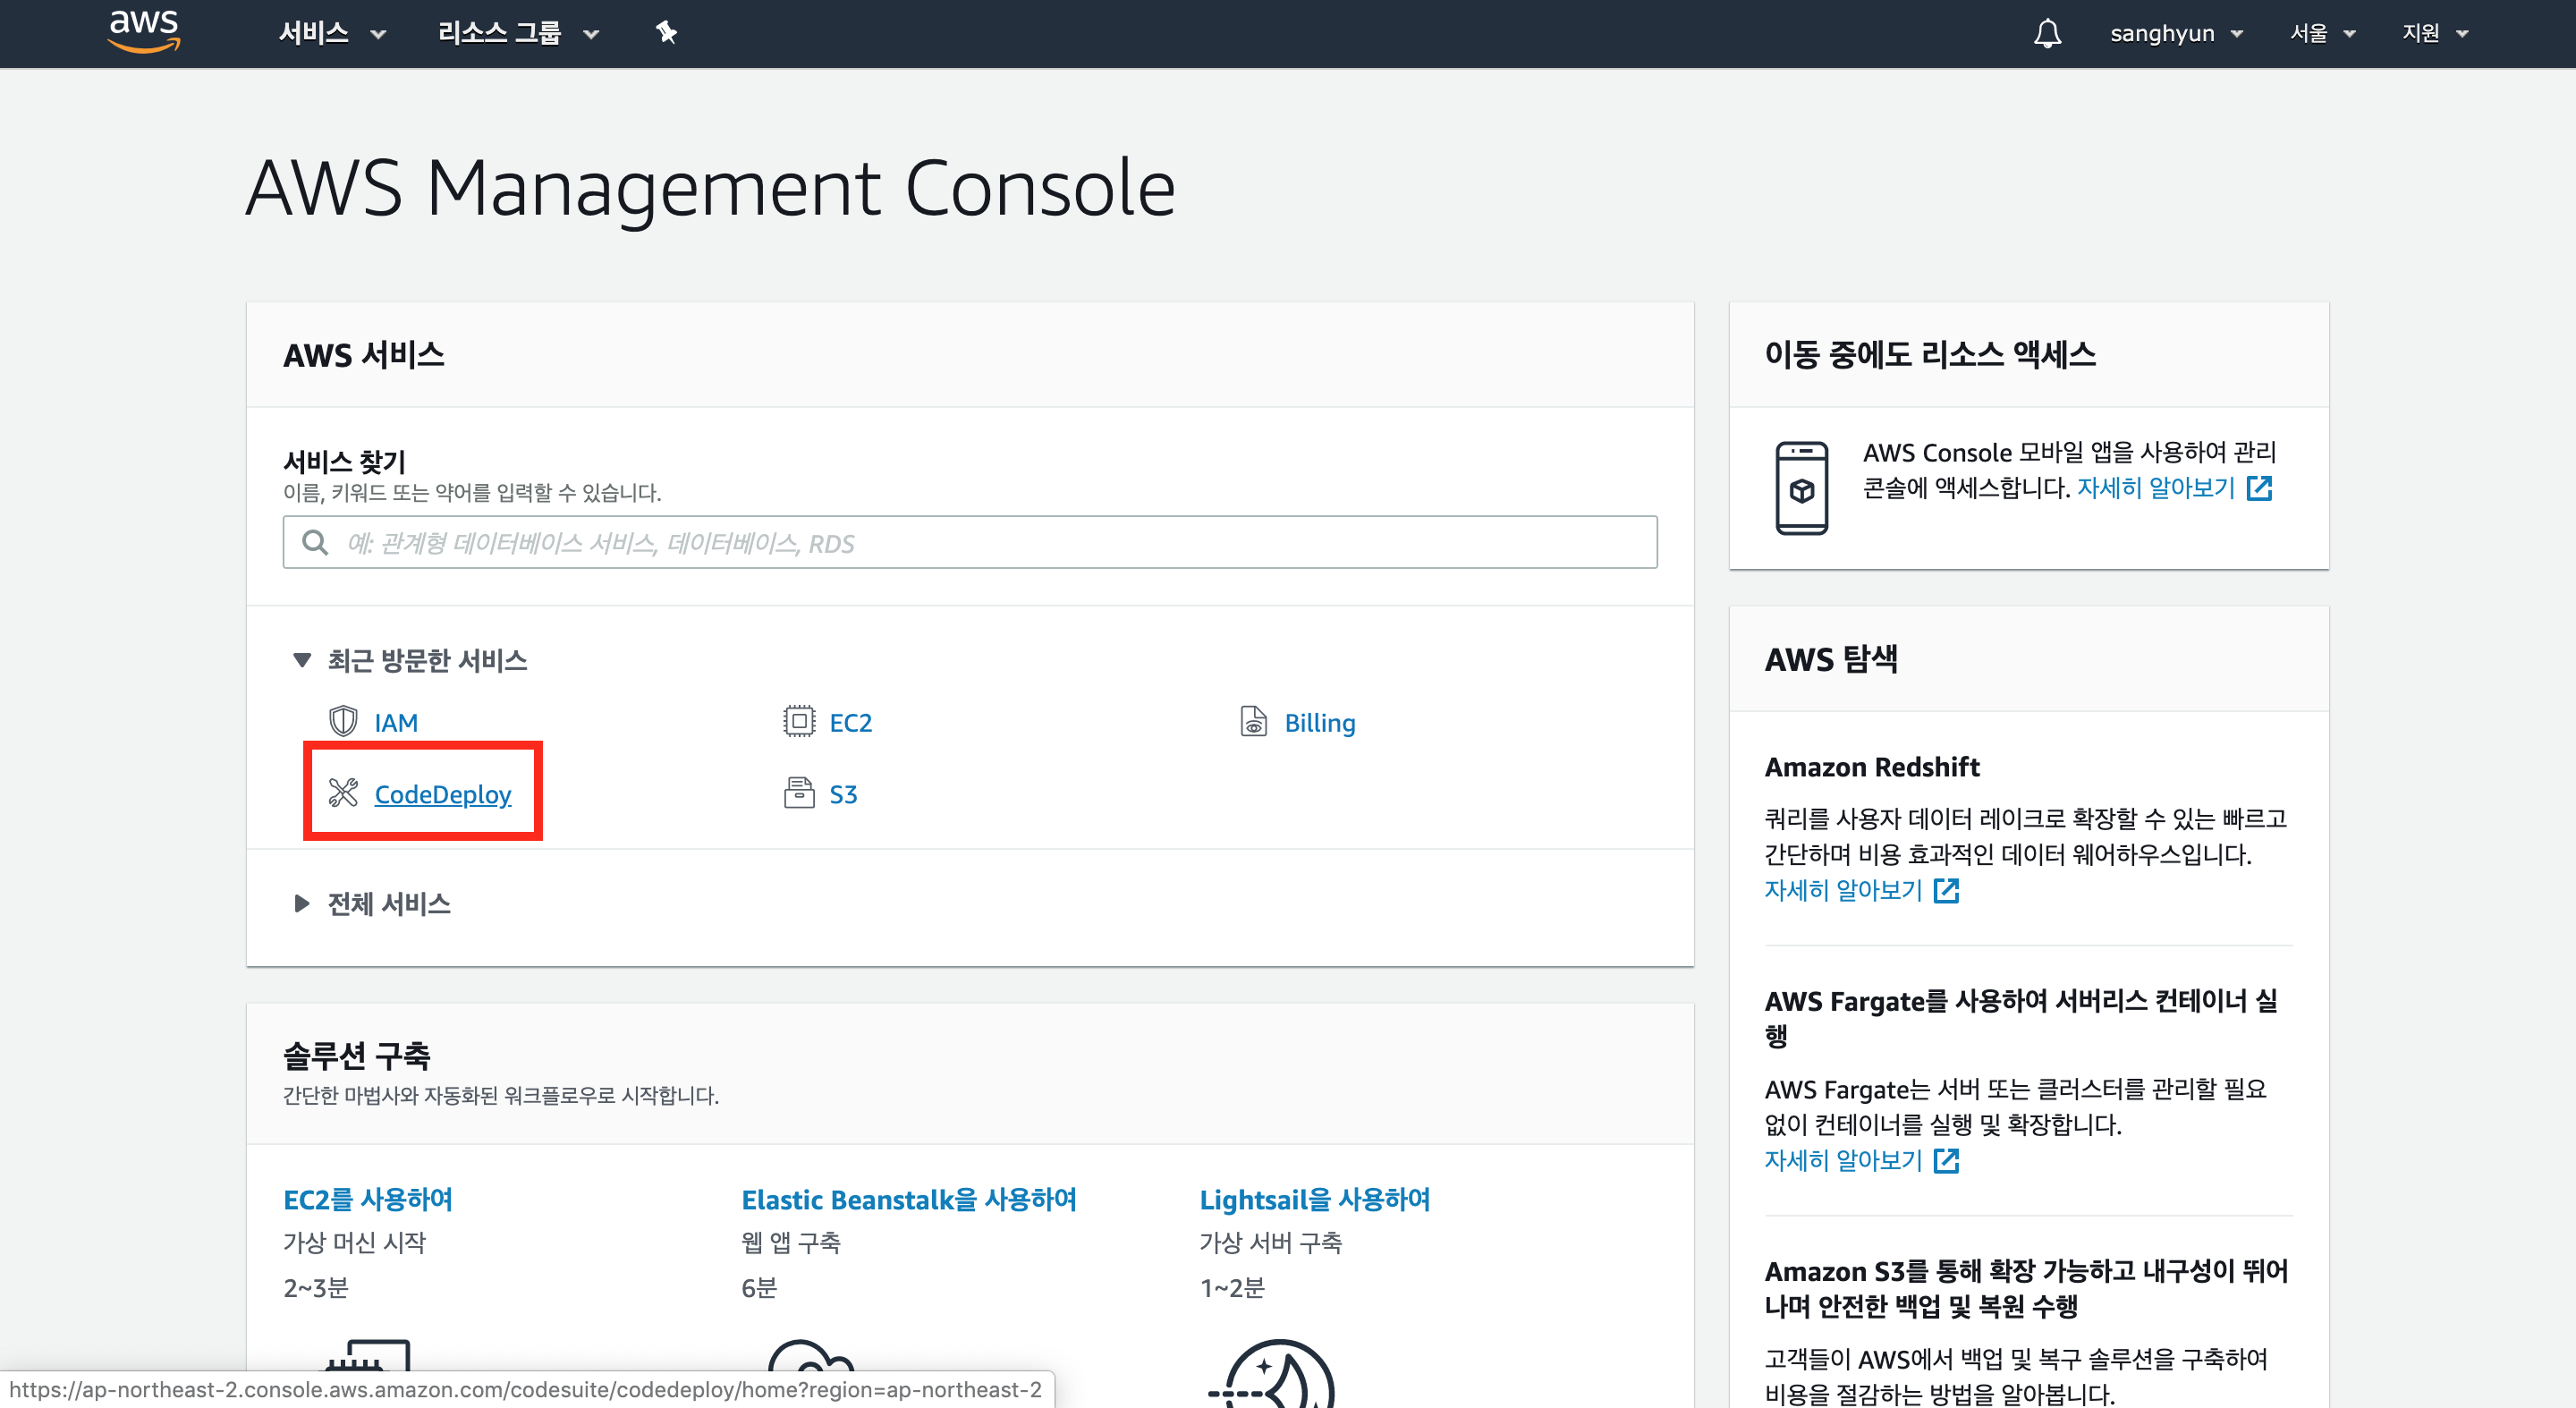Click the S3 storage icon

[x=798, y=793]
